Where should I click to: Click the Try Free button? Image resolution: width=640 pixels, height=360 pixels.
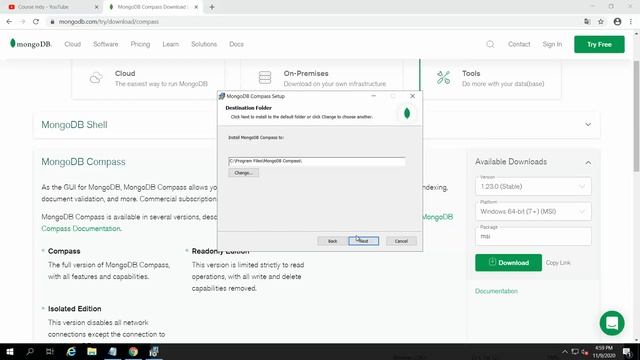click(x=599, y=44)
